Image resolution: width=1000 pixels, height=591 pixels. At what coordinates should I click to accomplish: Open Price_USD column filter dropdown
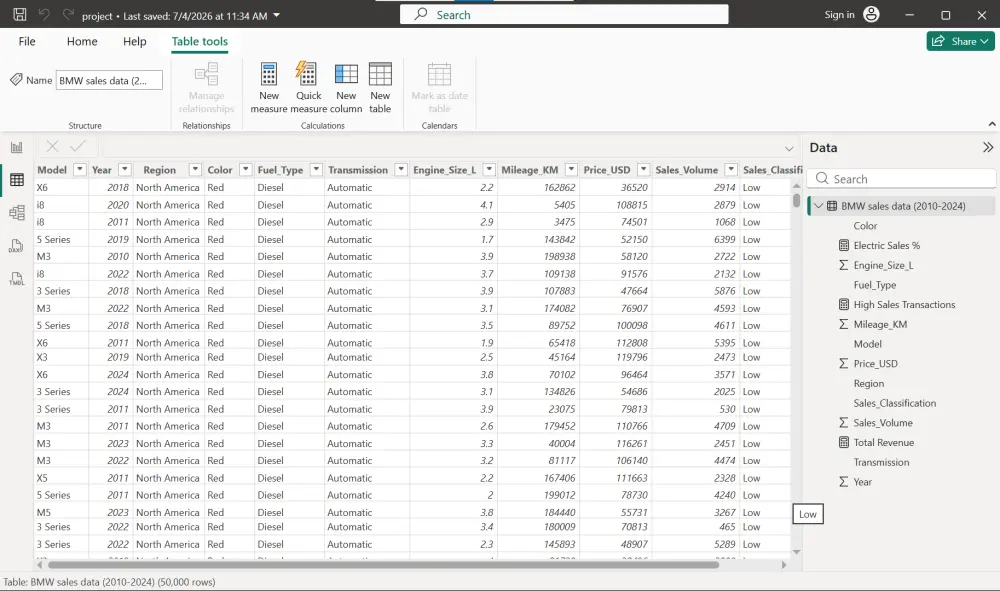(643, 170)
